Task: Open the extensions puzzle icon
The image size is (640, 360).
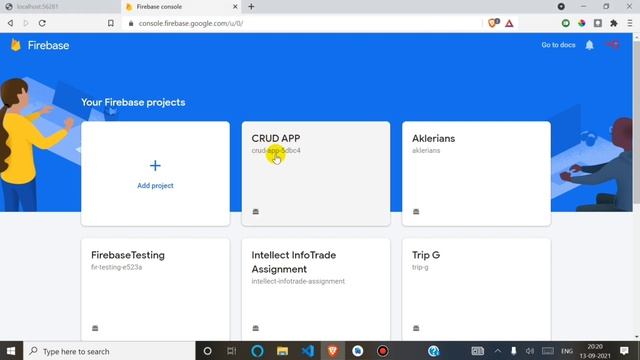Action: pyautogui.click(x=613, y=23)
